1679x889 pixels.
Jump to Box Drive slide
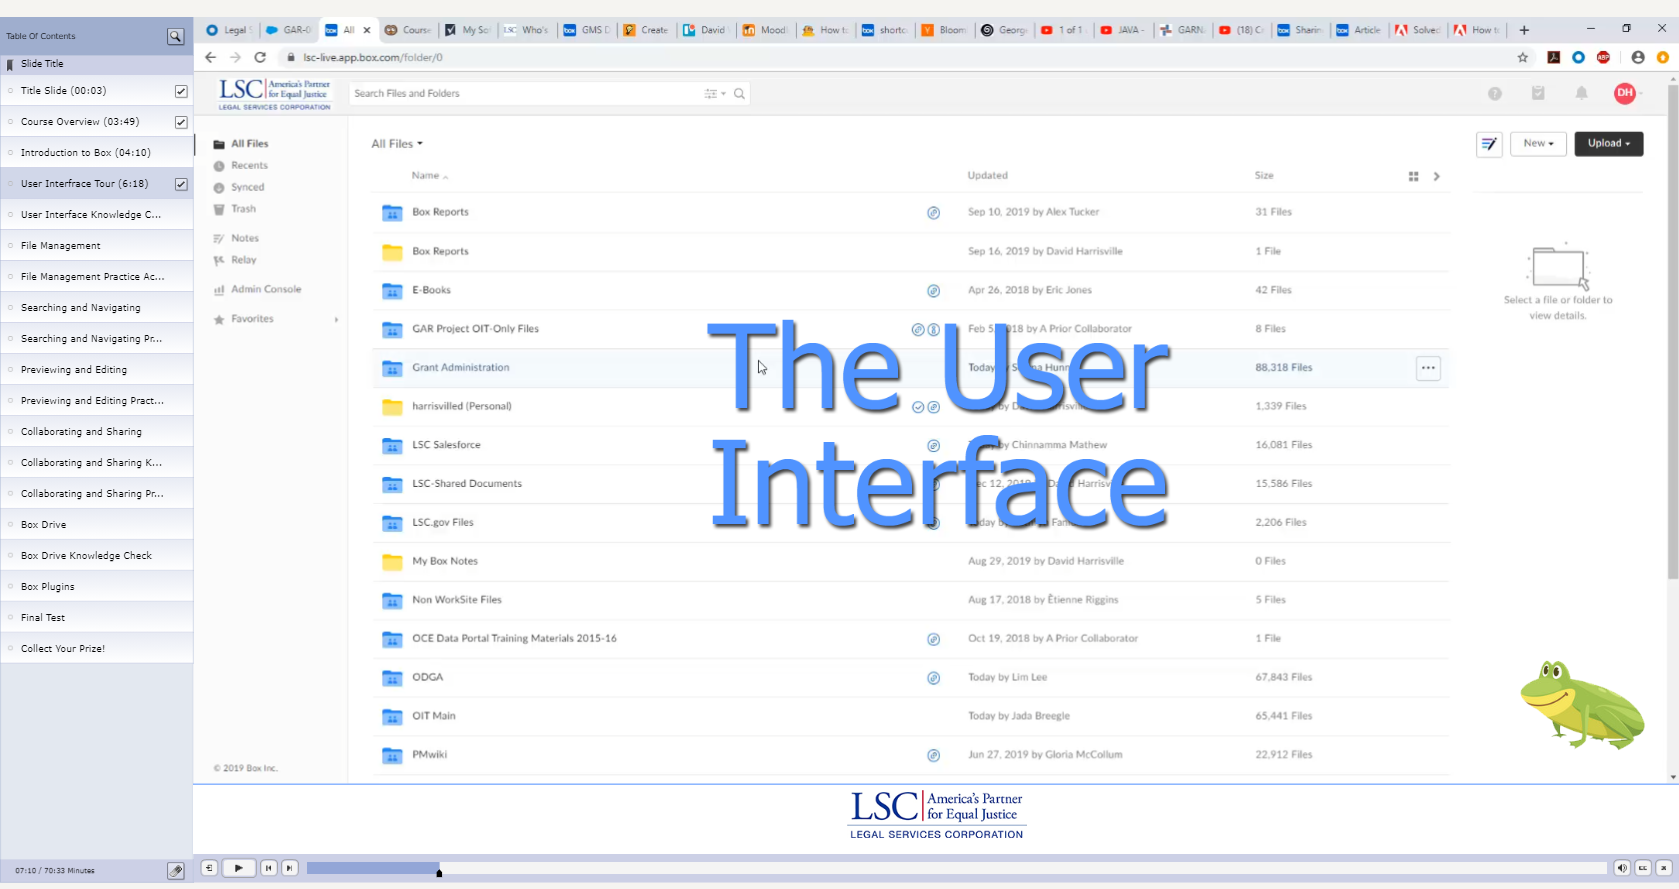[x=96, y=525]
